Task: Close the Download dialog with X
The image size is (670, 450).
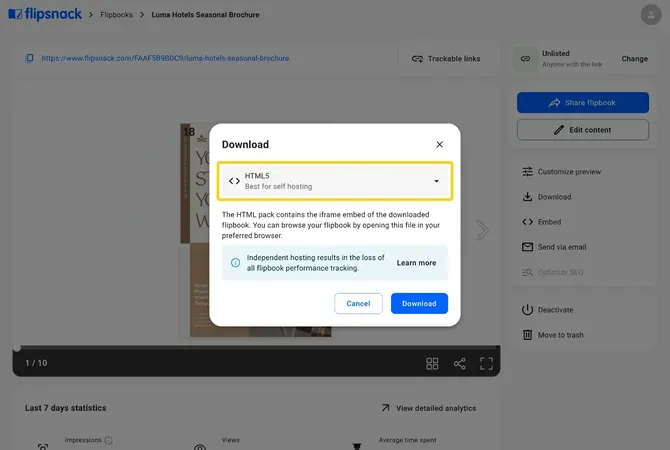Action: (439, 144)
